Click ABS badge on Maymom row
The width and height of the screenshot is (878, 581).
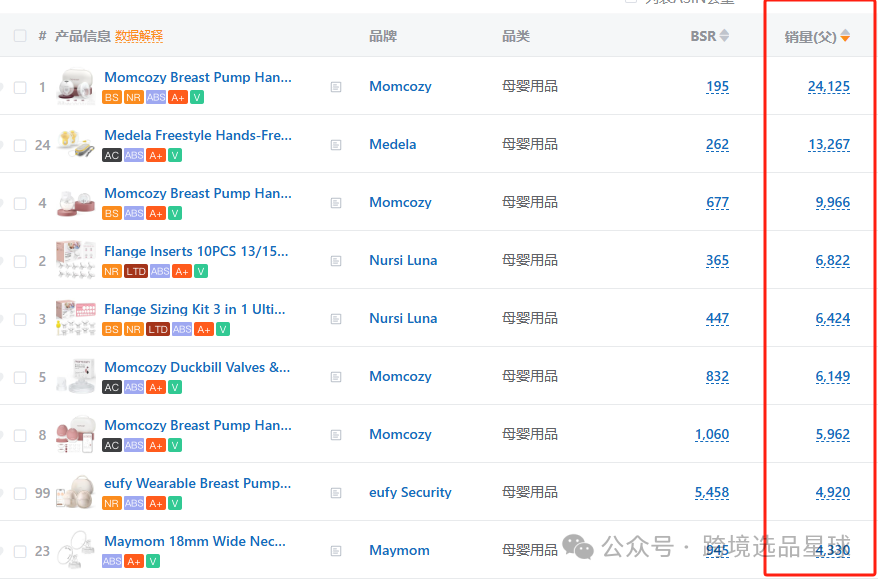(112, 561)
